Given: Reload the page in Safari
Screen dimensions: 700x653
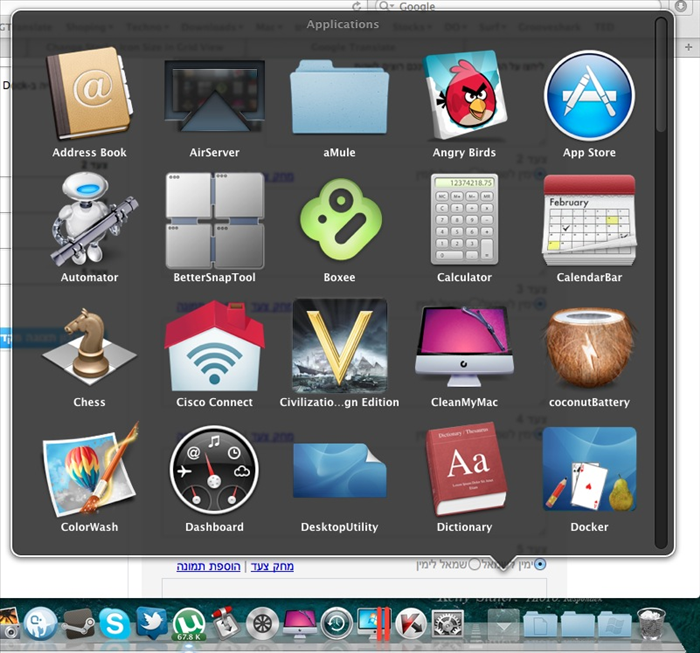Looking at the screenshot, I should (x=356, y=6).
